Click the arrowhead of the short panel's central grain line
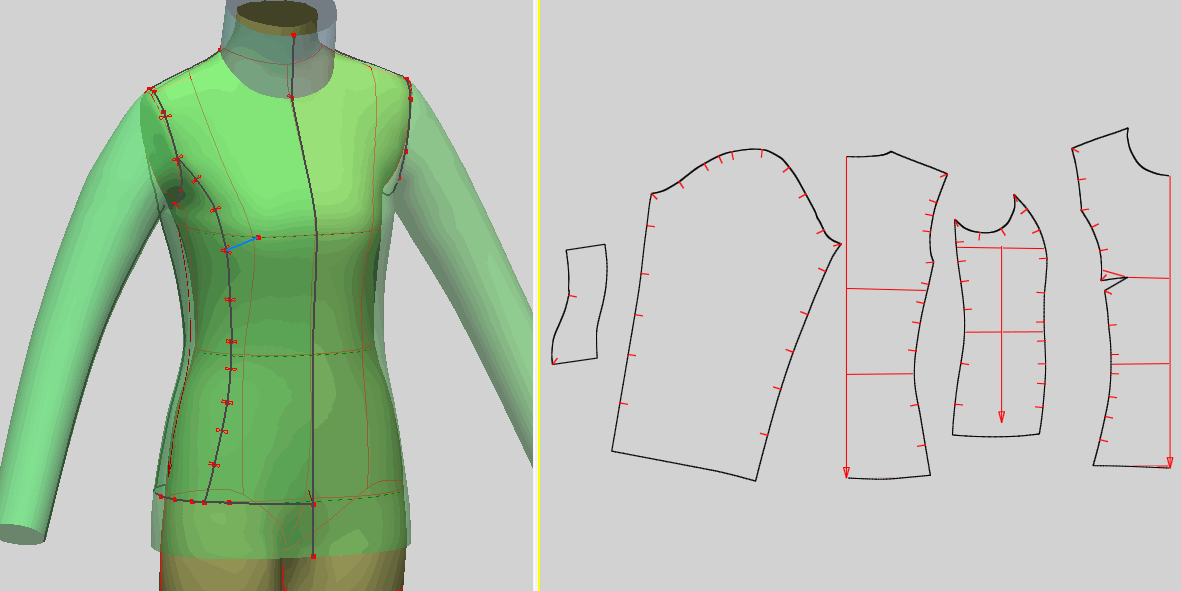 coord(1002,416)
